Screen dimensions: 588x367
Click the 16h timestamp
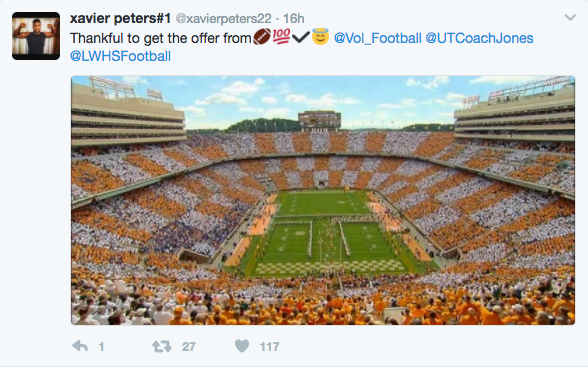(294, 18)
